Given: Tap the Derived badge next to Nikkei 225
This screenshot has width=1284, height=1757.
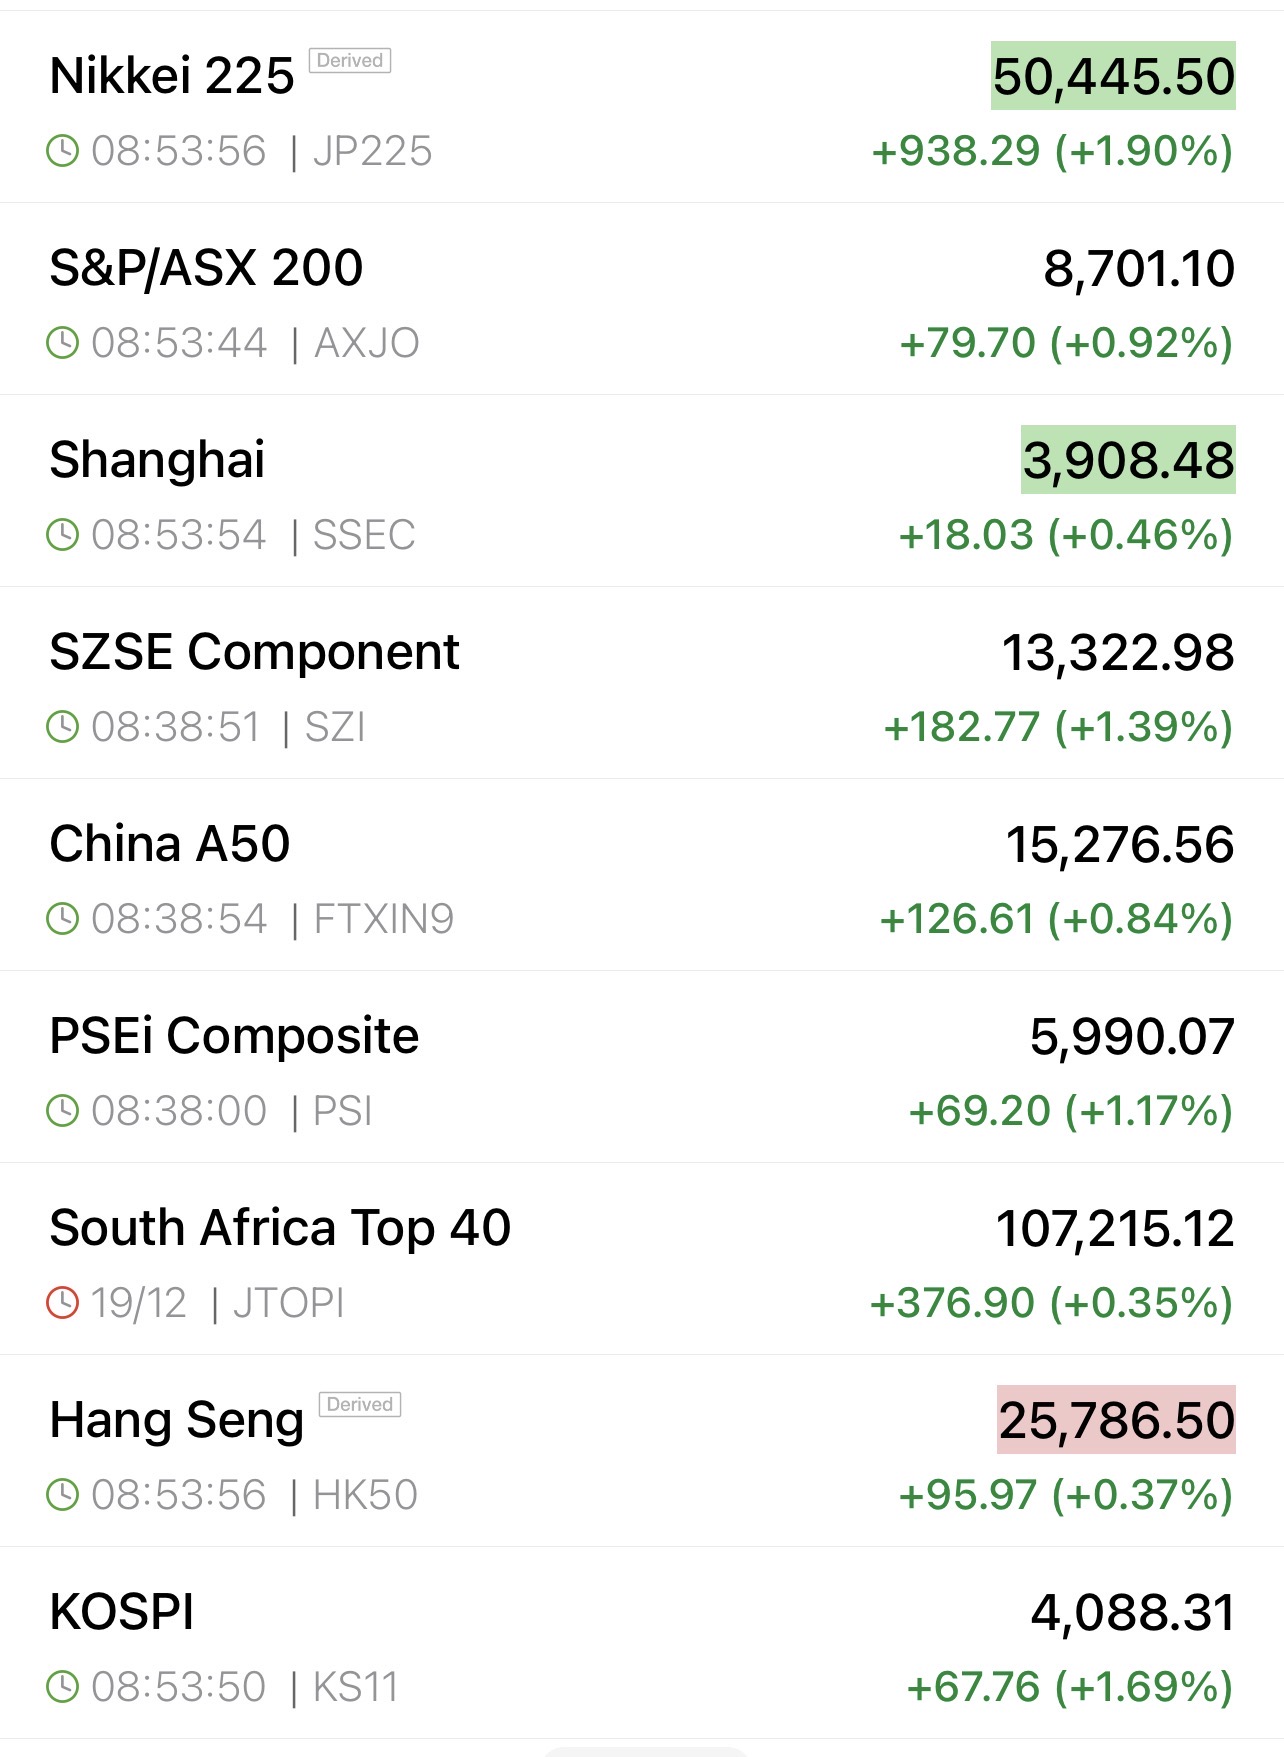Looking at the screenshot, I should point(349,61).
